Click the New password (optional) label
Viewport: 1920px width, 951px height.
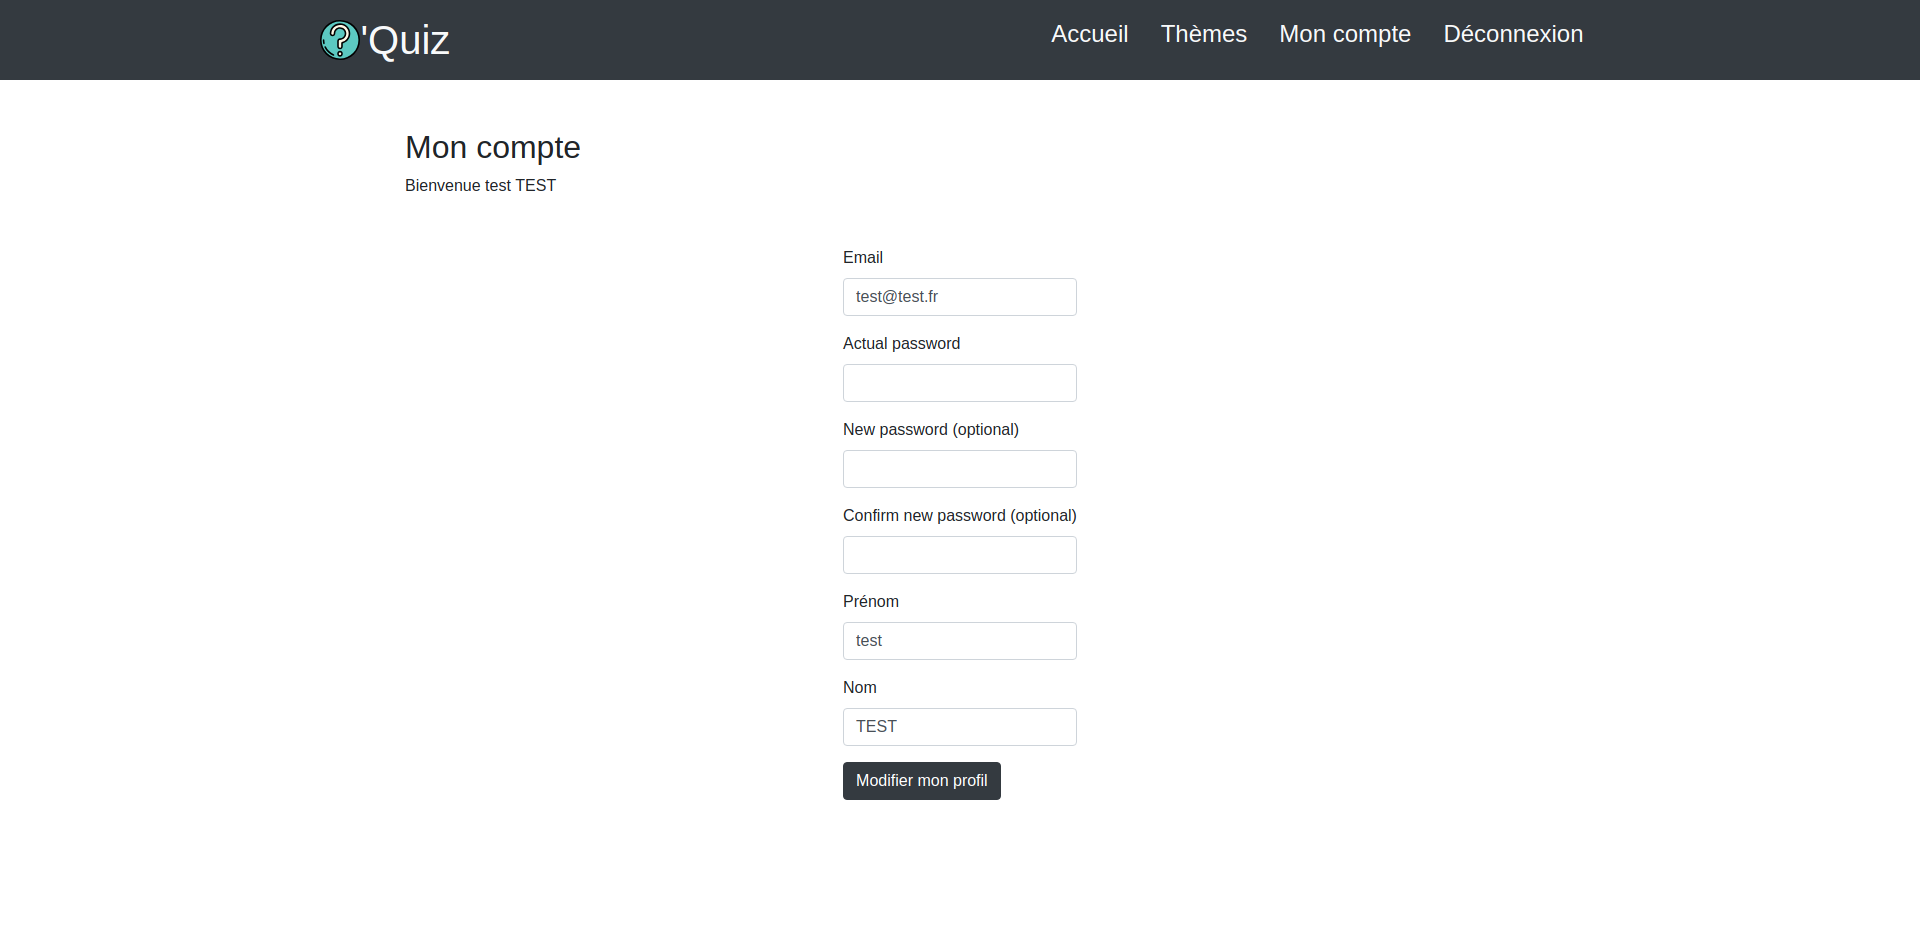tap(930, 430)
